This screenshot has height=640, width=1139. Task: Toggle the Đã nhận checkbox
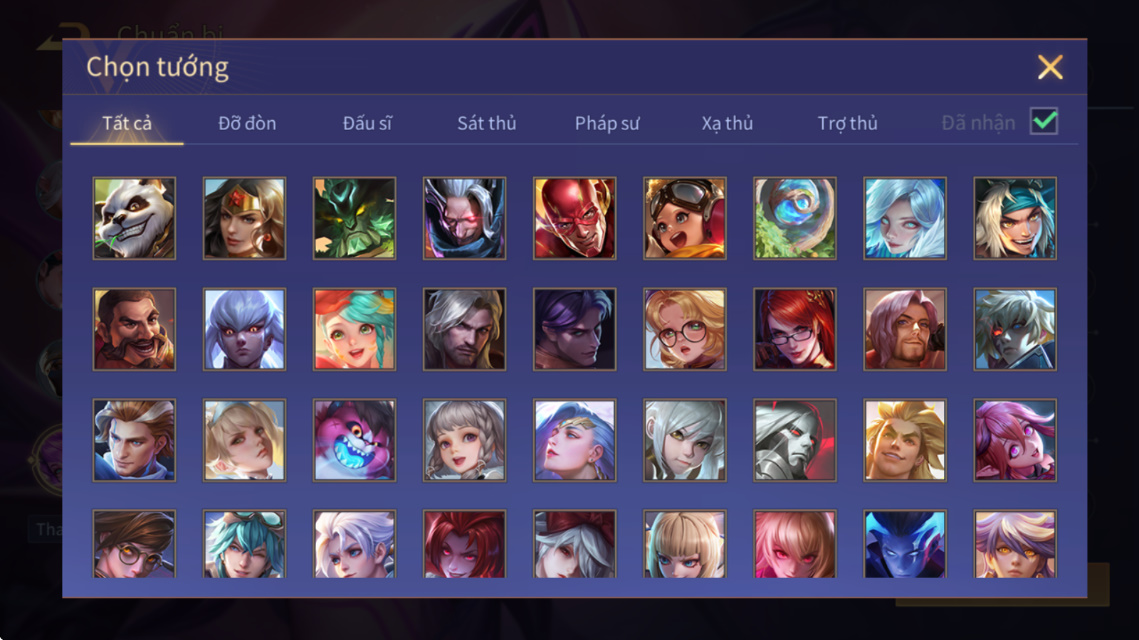[x=1044, y=121]
